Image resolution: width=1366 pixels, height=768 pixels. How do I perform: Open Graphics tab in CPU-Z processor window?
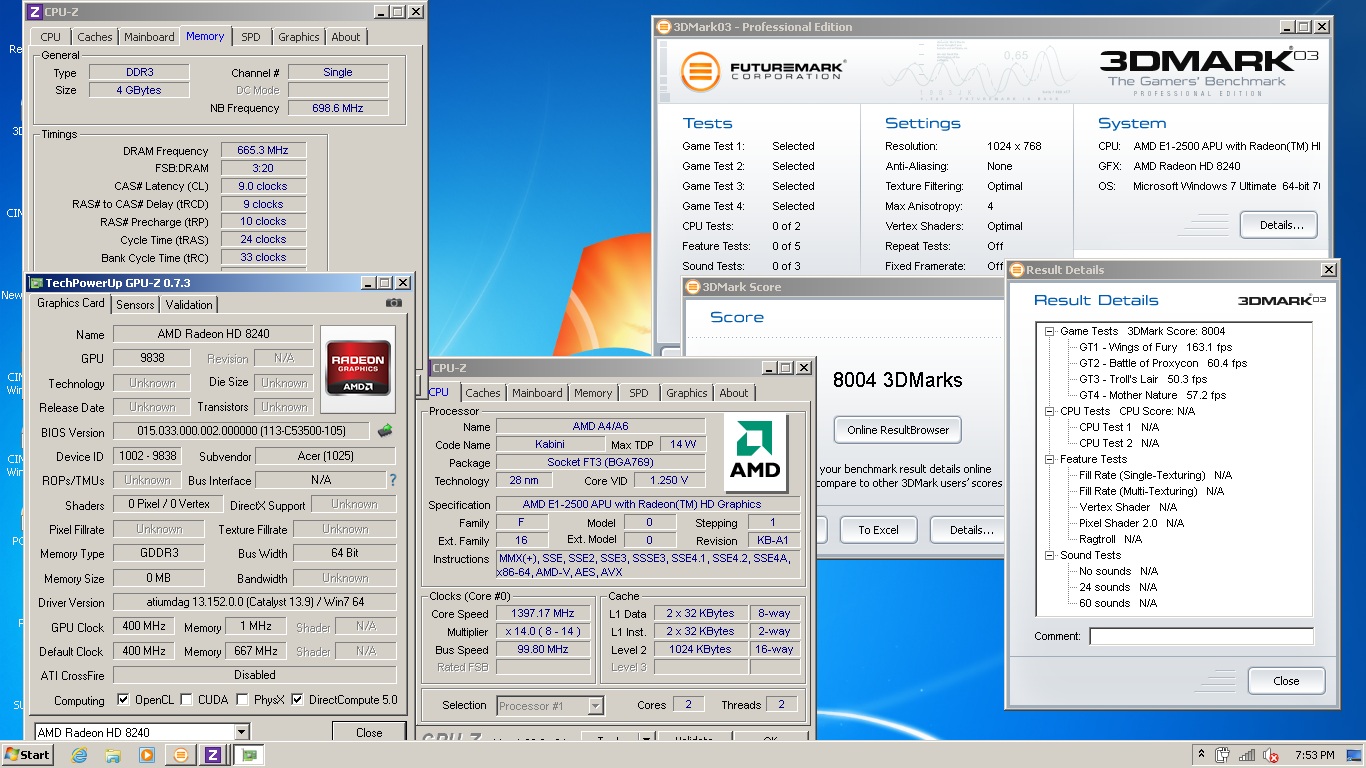(687, 393)
